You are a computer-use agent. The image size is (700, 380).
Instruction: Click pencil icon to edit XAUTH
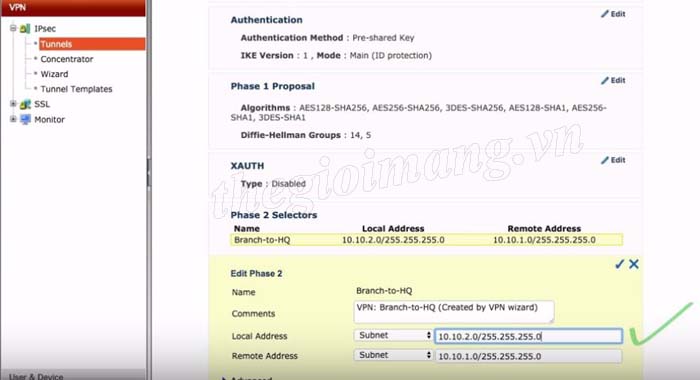coord(605,160)
